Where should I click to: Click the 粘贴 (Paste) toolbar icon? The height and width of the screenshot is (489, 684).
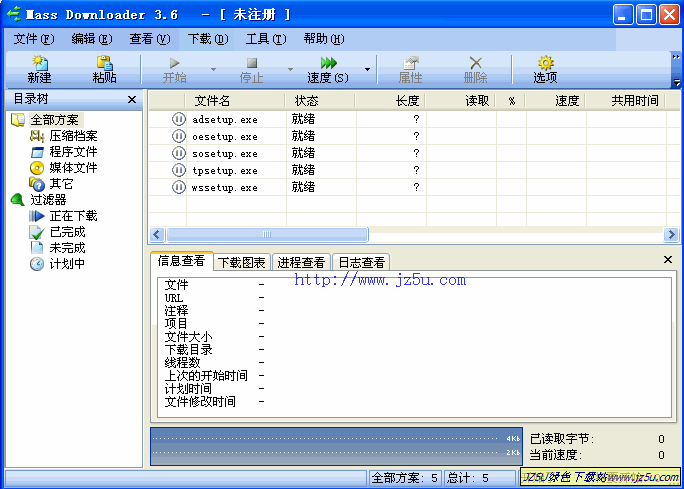[105, 70]
